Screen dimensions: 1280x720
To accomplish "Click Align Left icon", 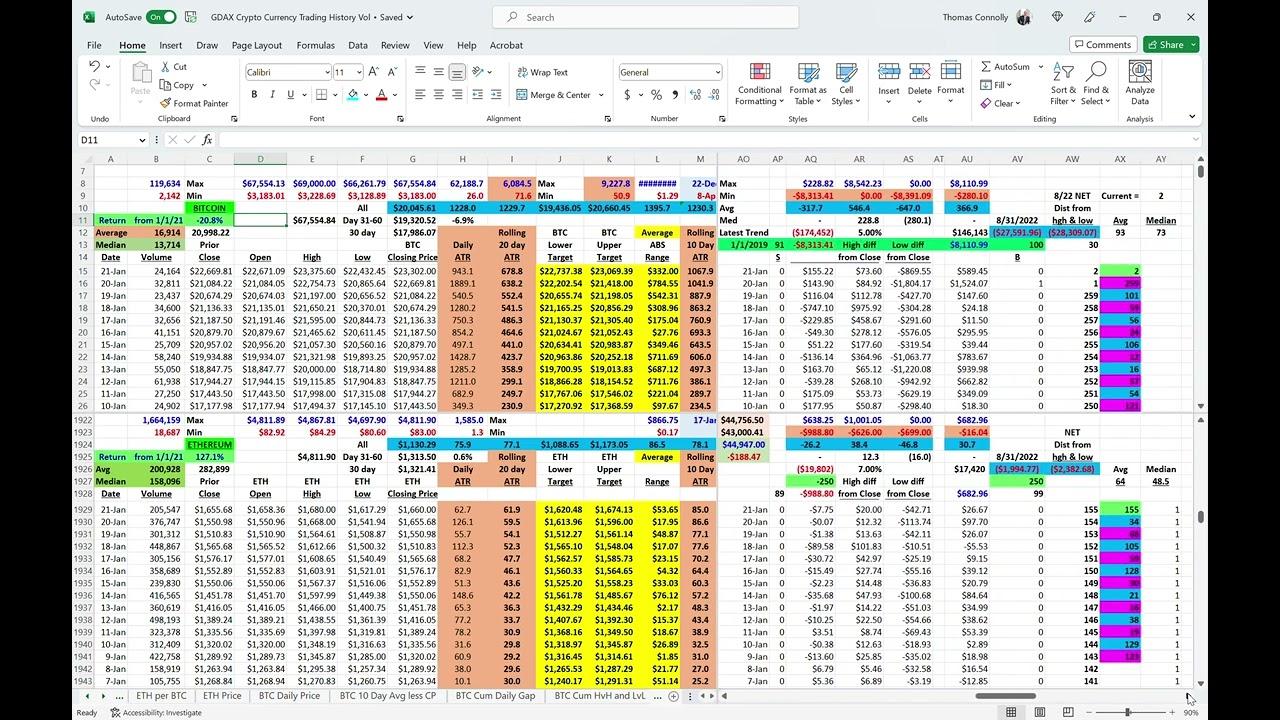I will tap(421, 95).
